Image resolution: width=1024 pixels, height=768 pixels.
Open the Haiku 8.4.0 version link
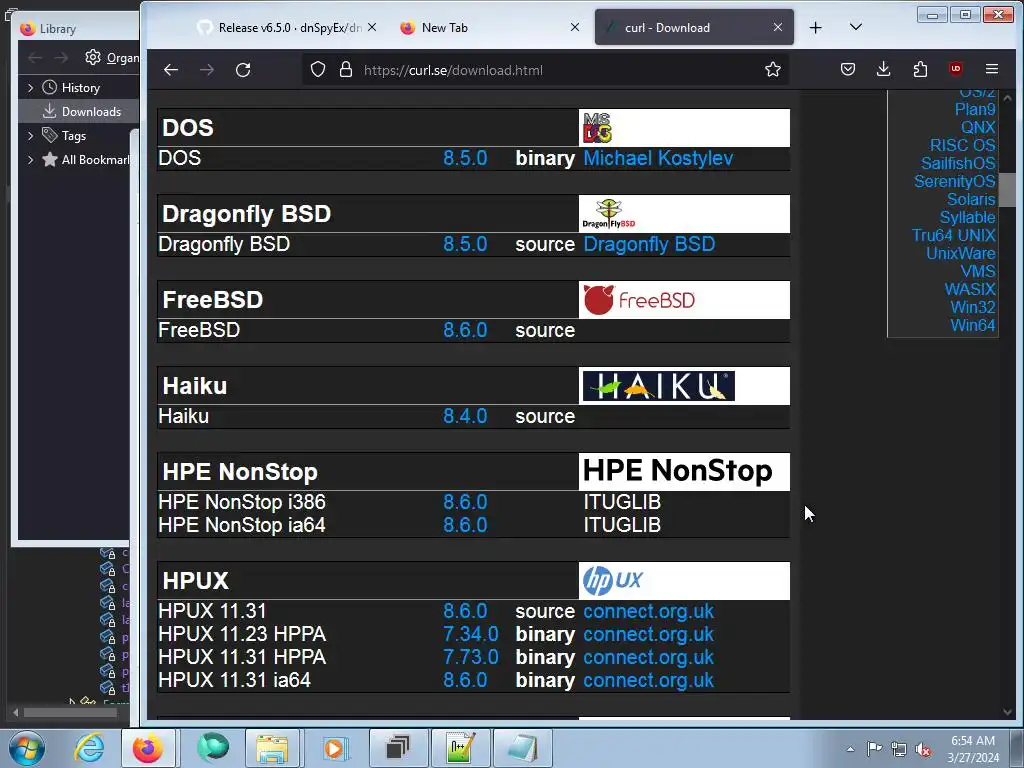coord(465,417)
